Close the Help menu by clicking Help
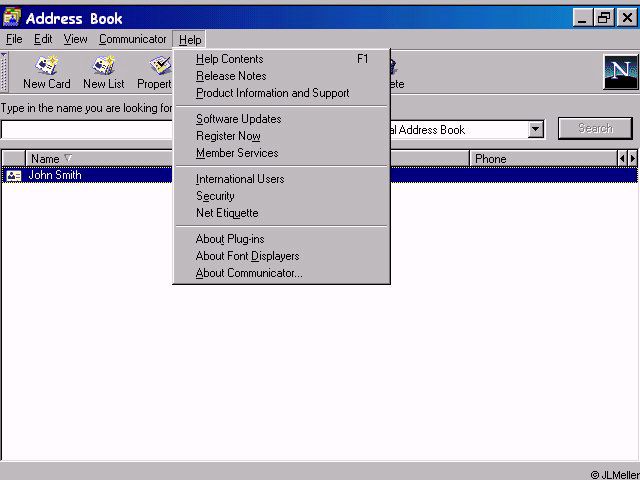The image size is (640, 480). 190,40
